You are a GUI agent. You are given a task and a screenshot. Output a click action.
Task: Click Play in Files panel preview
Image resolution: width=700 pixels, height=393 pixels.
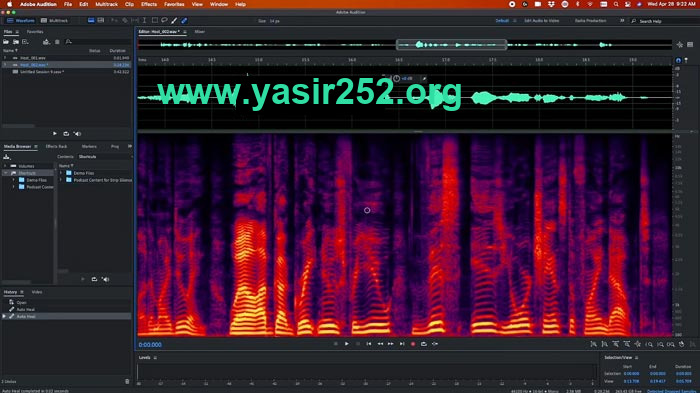55,134
